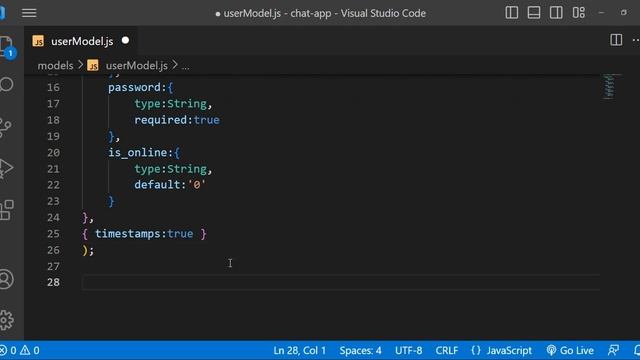640x360 pixels.
Task: Change indentation via Spaces: 4
Action: click(x=360, y=350)
